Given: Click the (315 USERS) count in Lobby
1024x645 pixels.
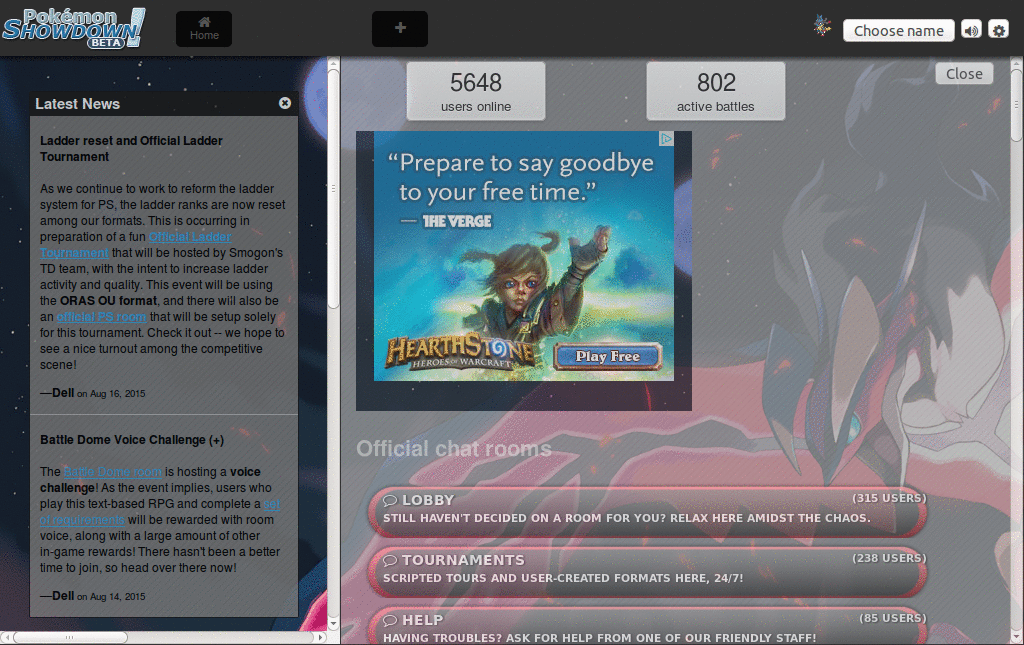Looking at the screenshot, I should pos(889,498).
